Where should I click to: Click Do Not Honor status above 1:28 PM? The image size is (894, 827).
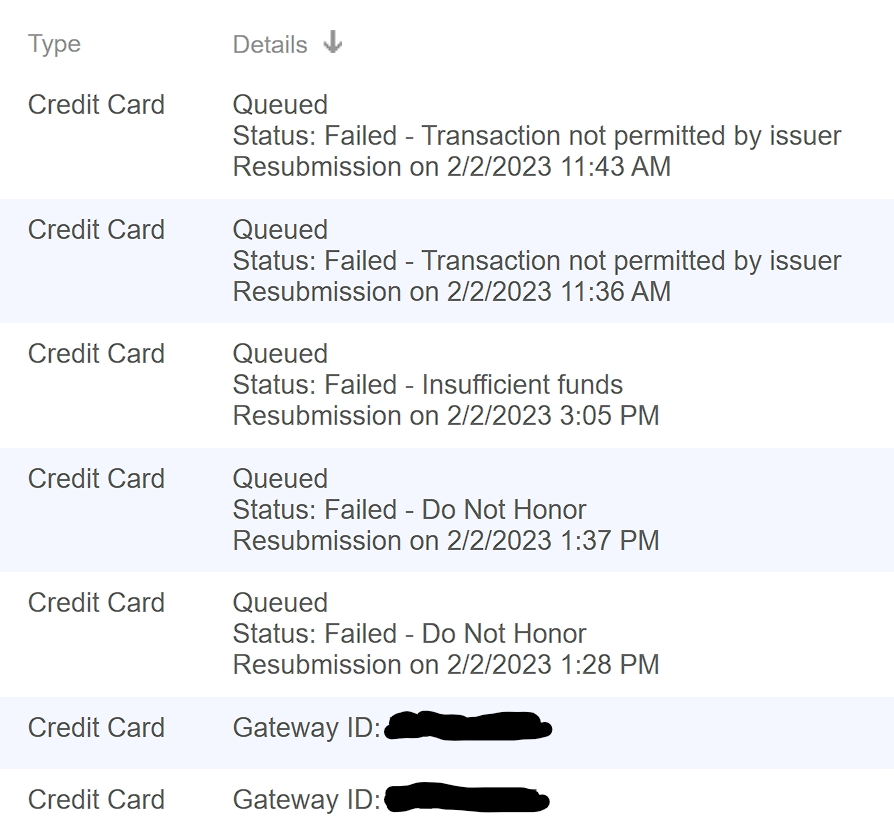click(409, 634)
